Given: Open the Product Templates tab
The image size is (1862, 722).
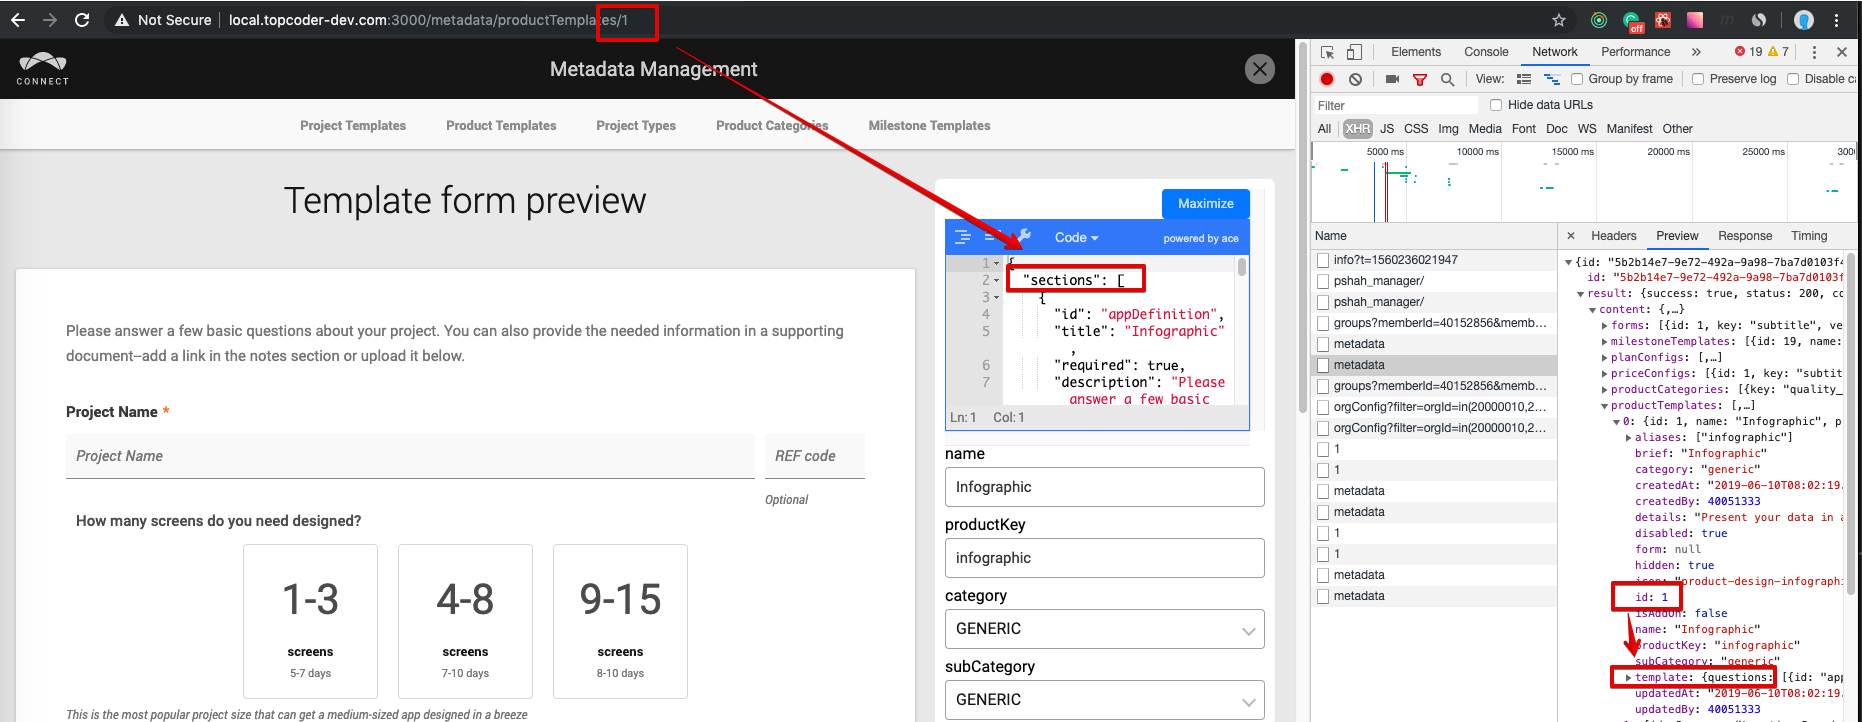Looking at the screenshot, I should pos(501,126).
